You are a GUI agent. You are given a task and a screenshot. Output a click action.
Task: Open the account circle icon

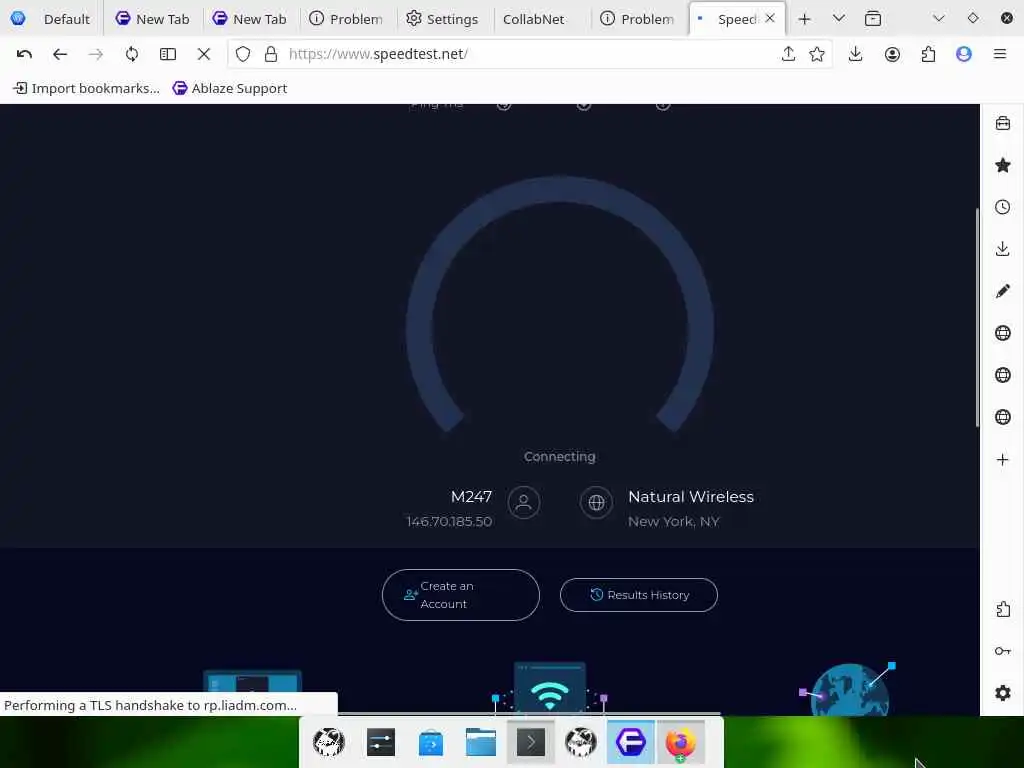892,54
